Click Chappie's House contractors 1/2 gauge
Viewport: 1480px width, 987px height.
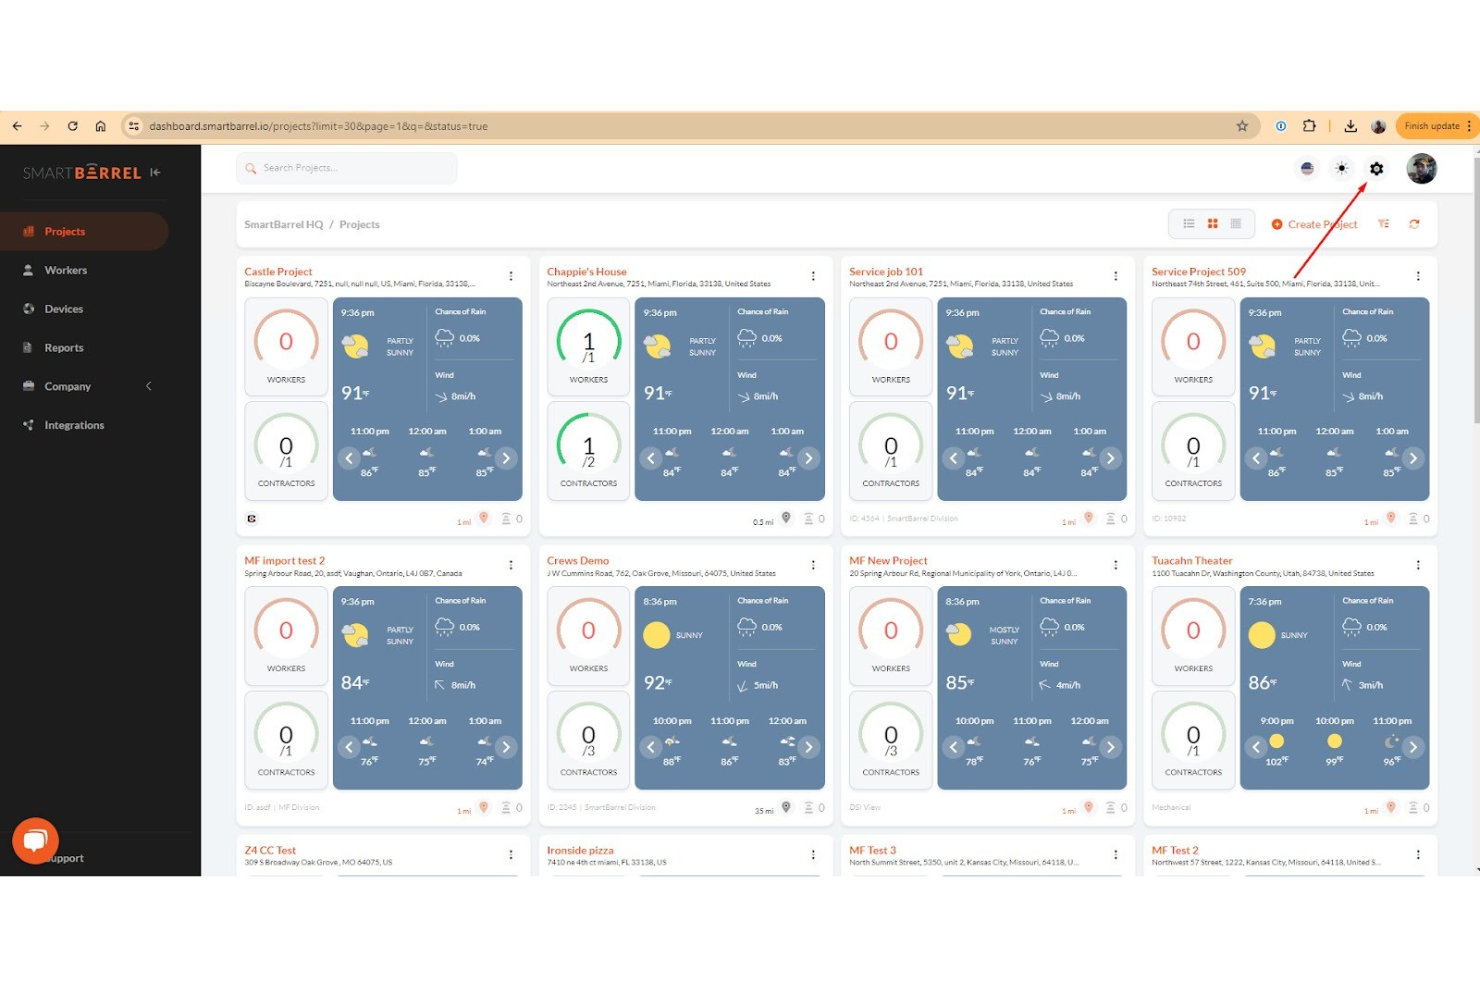tap(588, 450)
